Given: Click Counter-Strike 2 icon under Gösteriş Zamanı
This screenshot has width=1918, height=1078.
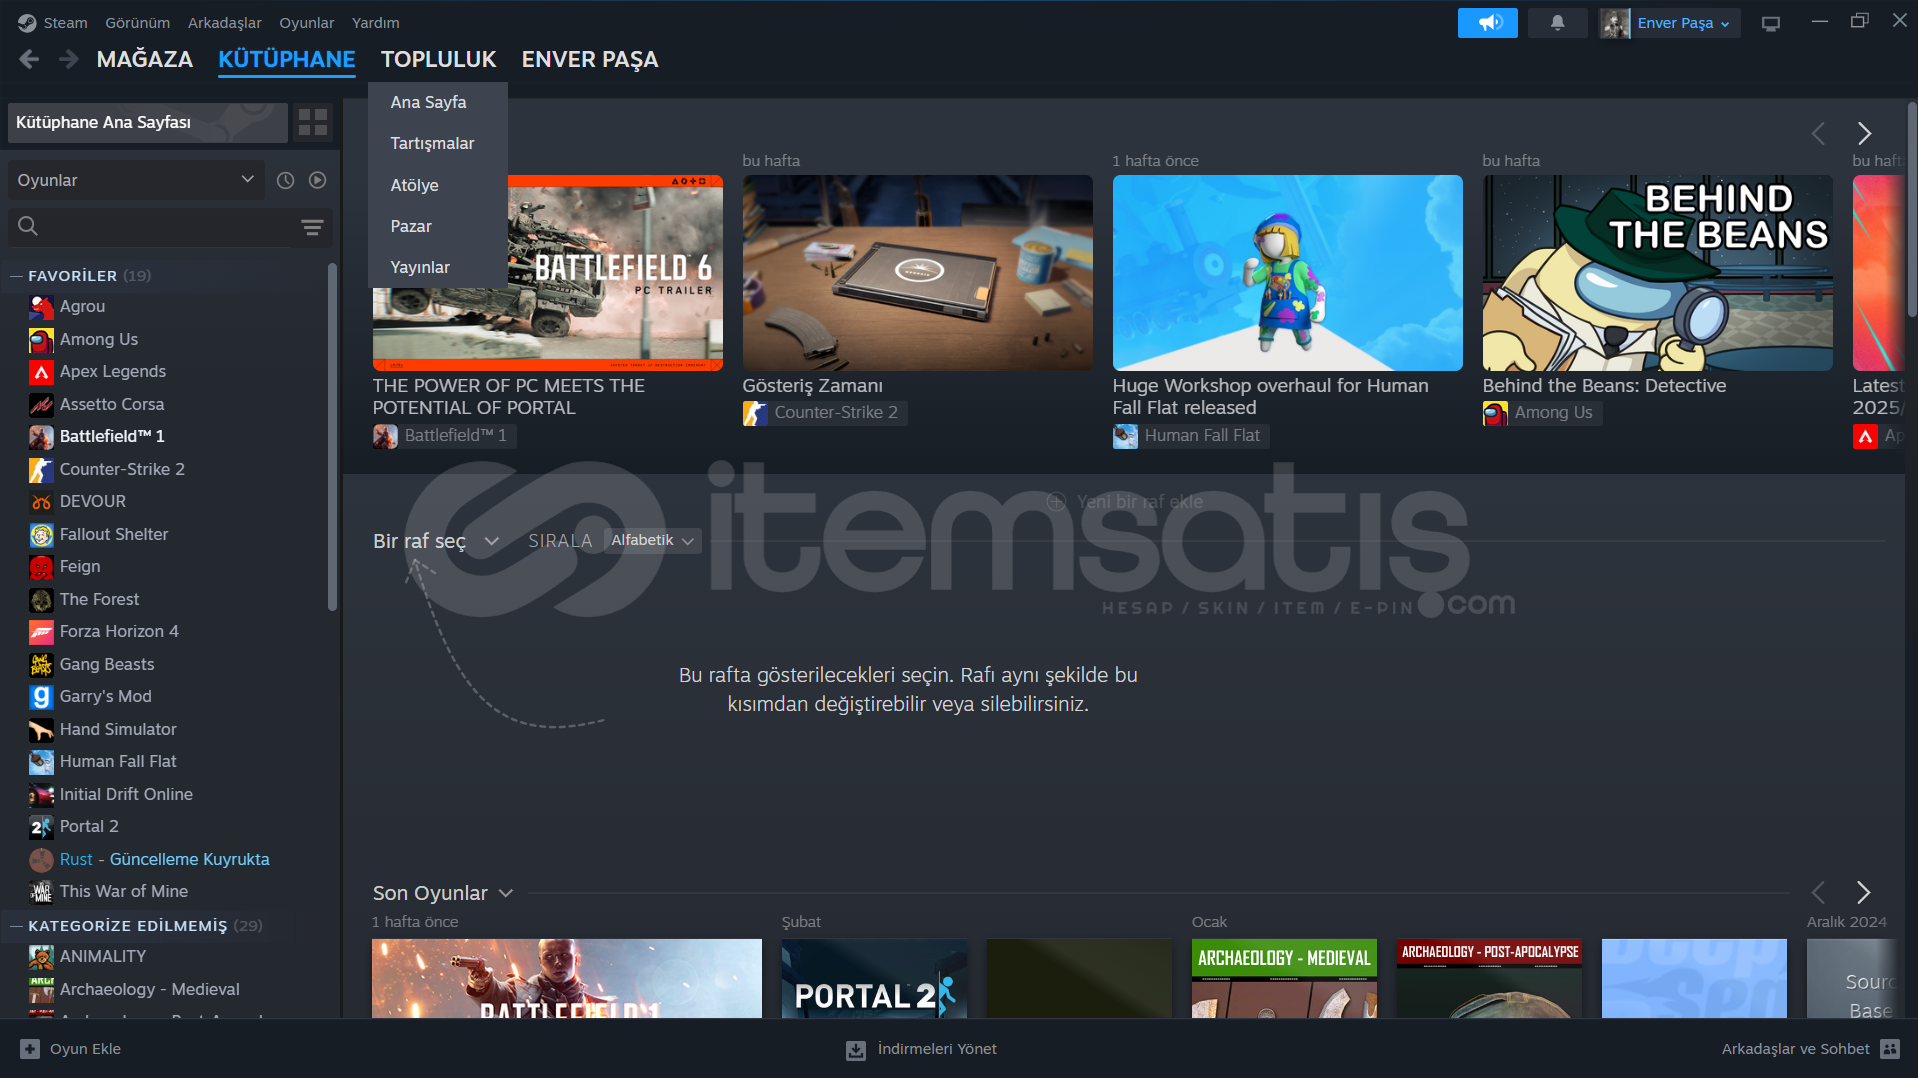Looking at the screenshot, I should pos(755,413).
